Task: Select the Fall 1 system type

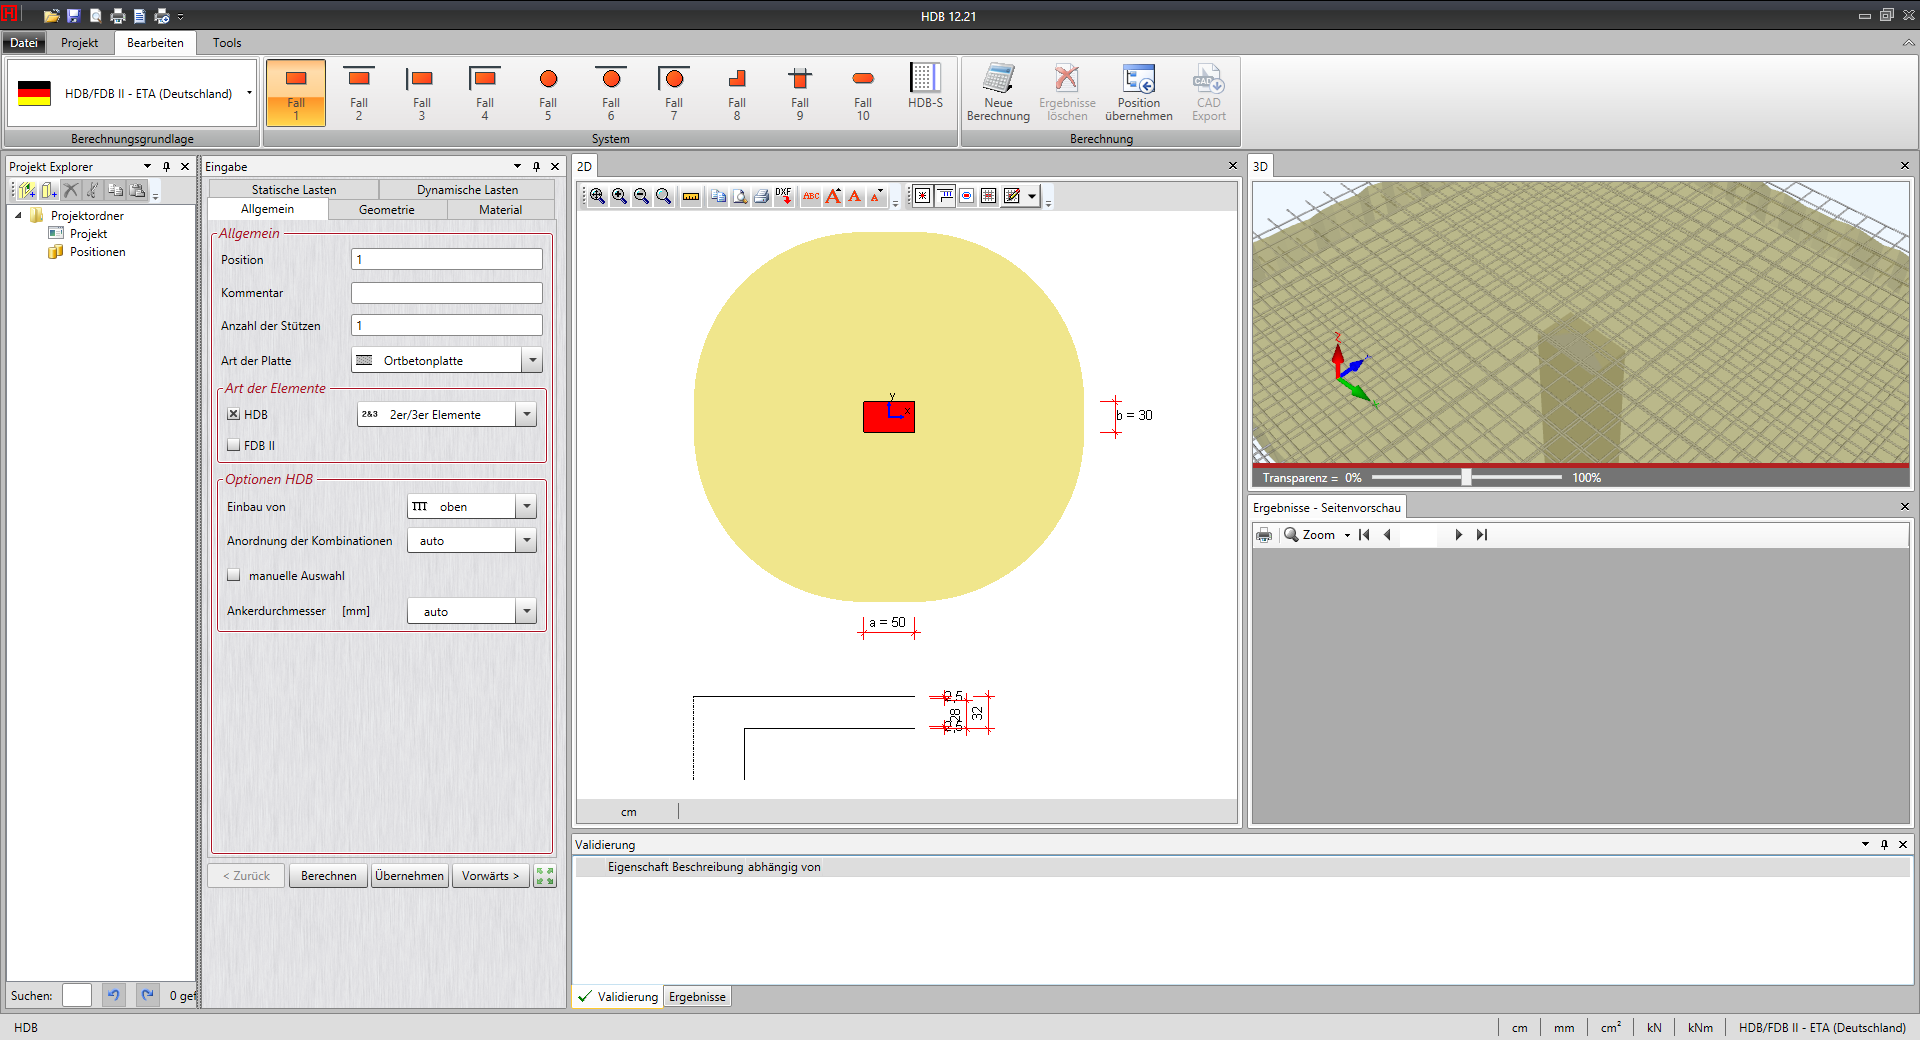Action: coord(296,93)
